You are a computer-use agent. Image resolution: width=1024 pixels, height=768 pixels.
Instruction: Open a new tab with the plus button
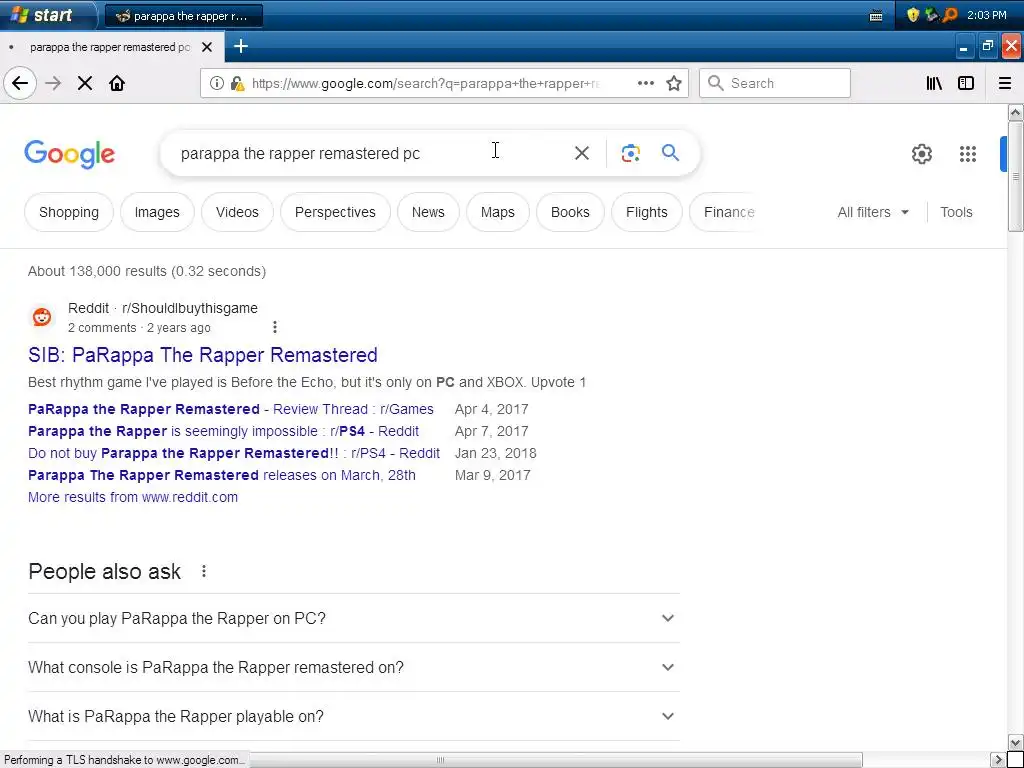[241, 46]
